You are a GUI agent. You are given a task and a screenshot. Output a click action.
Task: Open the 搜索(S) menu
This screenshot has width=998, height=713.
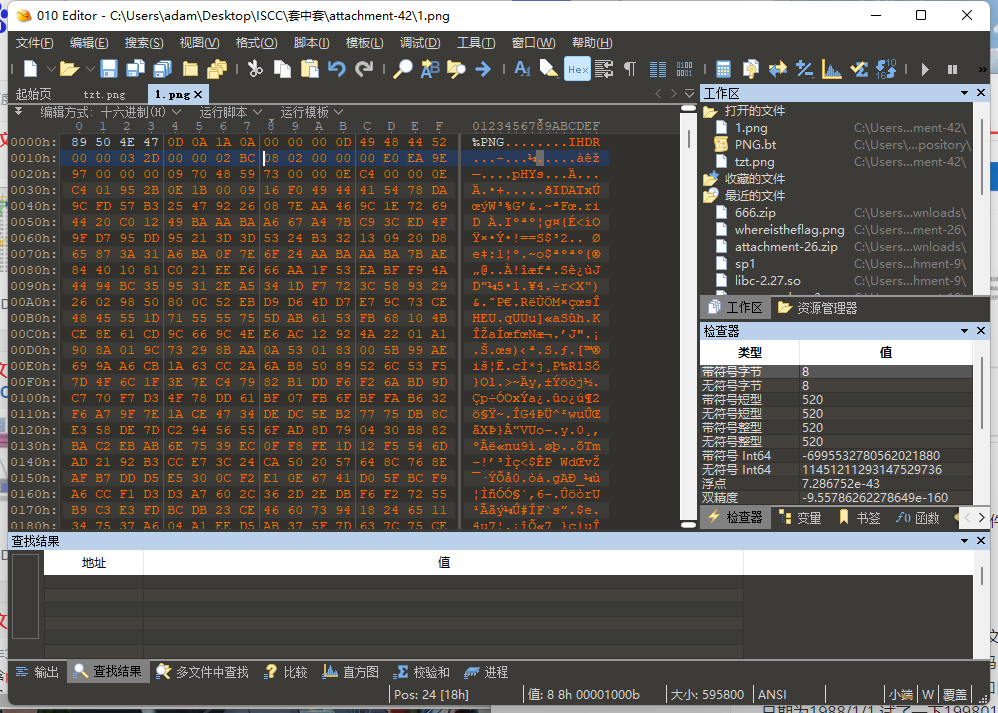click(x=144, y=43)
